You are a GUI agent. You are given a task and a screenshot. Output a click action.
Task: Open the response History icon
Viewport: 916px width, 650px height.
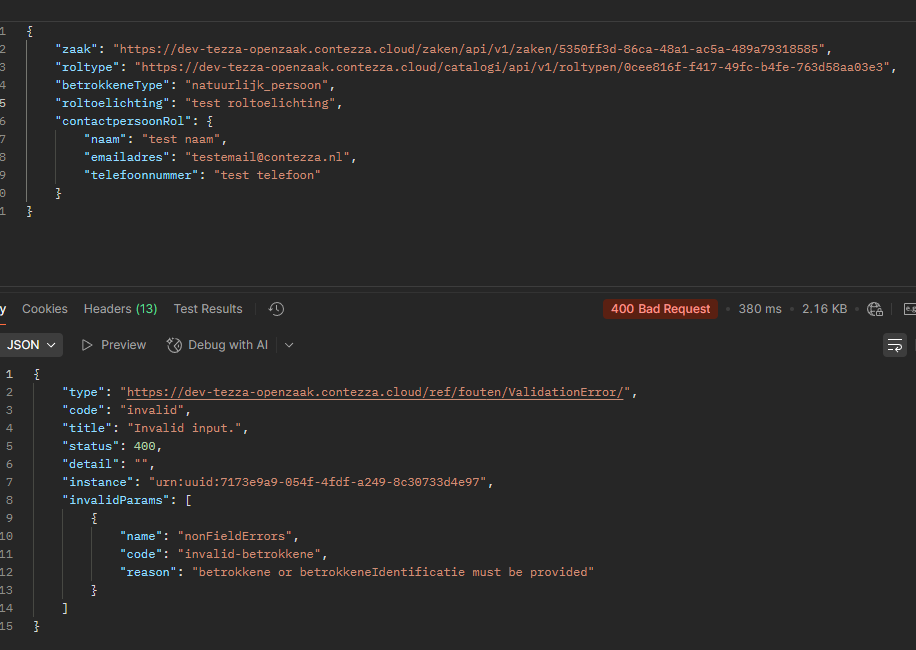[277, 309]
